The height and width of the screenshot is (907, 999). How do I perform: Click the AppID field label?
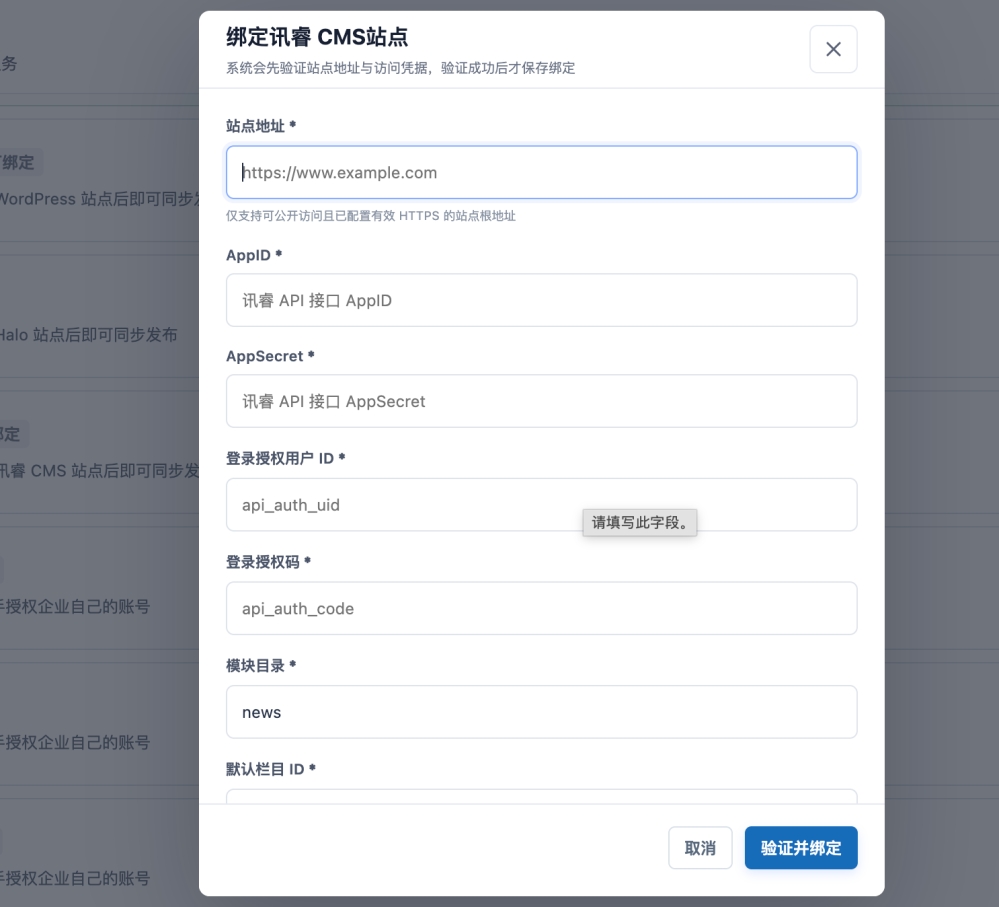pyautogui.click(x=254, y=255)
